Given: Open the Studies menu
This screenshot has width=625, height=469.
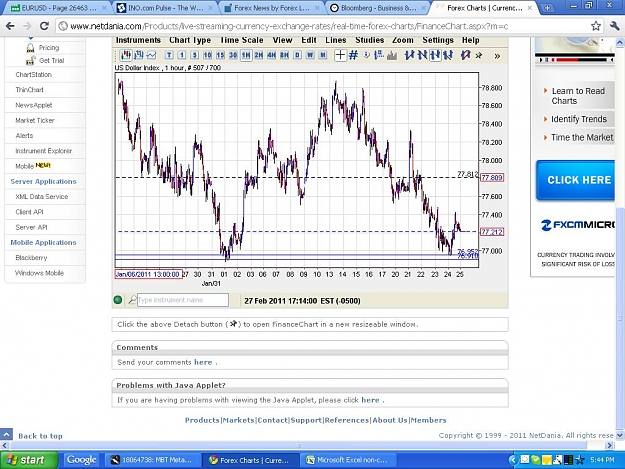Looking at the screenshot, I should click(x=369, y=40).
